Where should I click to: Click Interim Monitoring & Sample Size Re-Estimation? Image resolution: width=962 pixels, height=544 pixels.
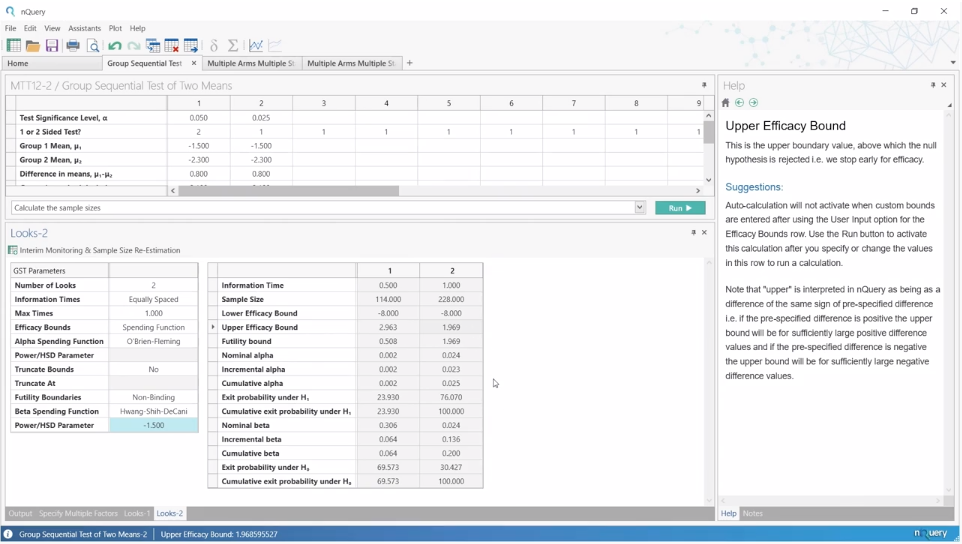click(x=99, y=251)
